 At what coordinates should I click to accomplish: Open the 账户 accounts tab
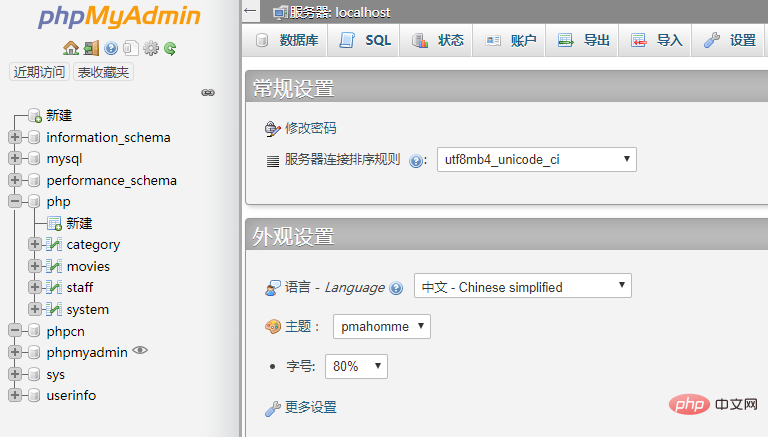[x=509, y=40]
